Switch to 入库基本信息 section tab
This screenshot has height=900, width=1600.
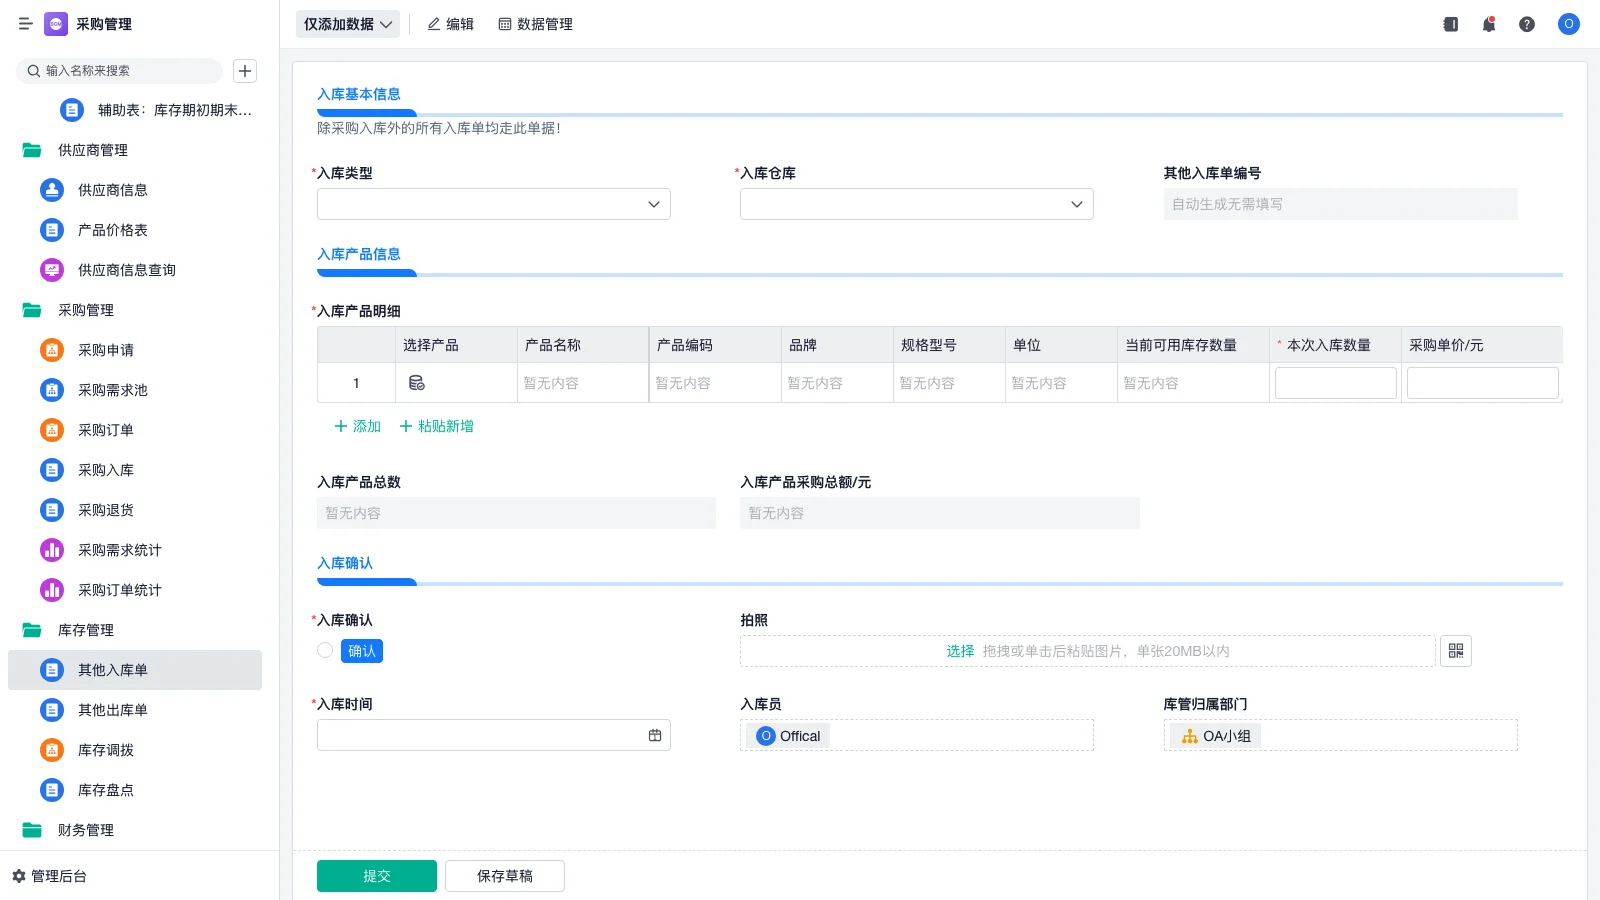(359, 94)
